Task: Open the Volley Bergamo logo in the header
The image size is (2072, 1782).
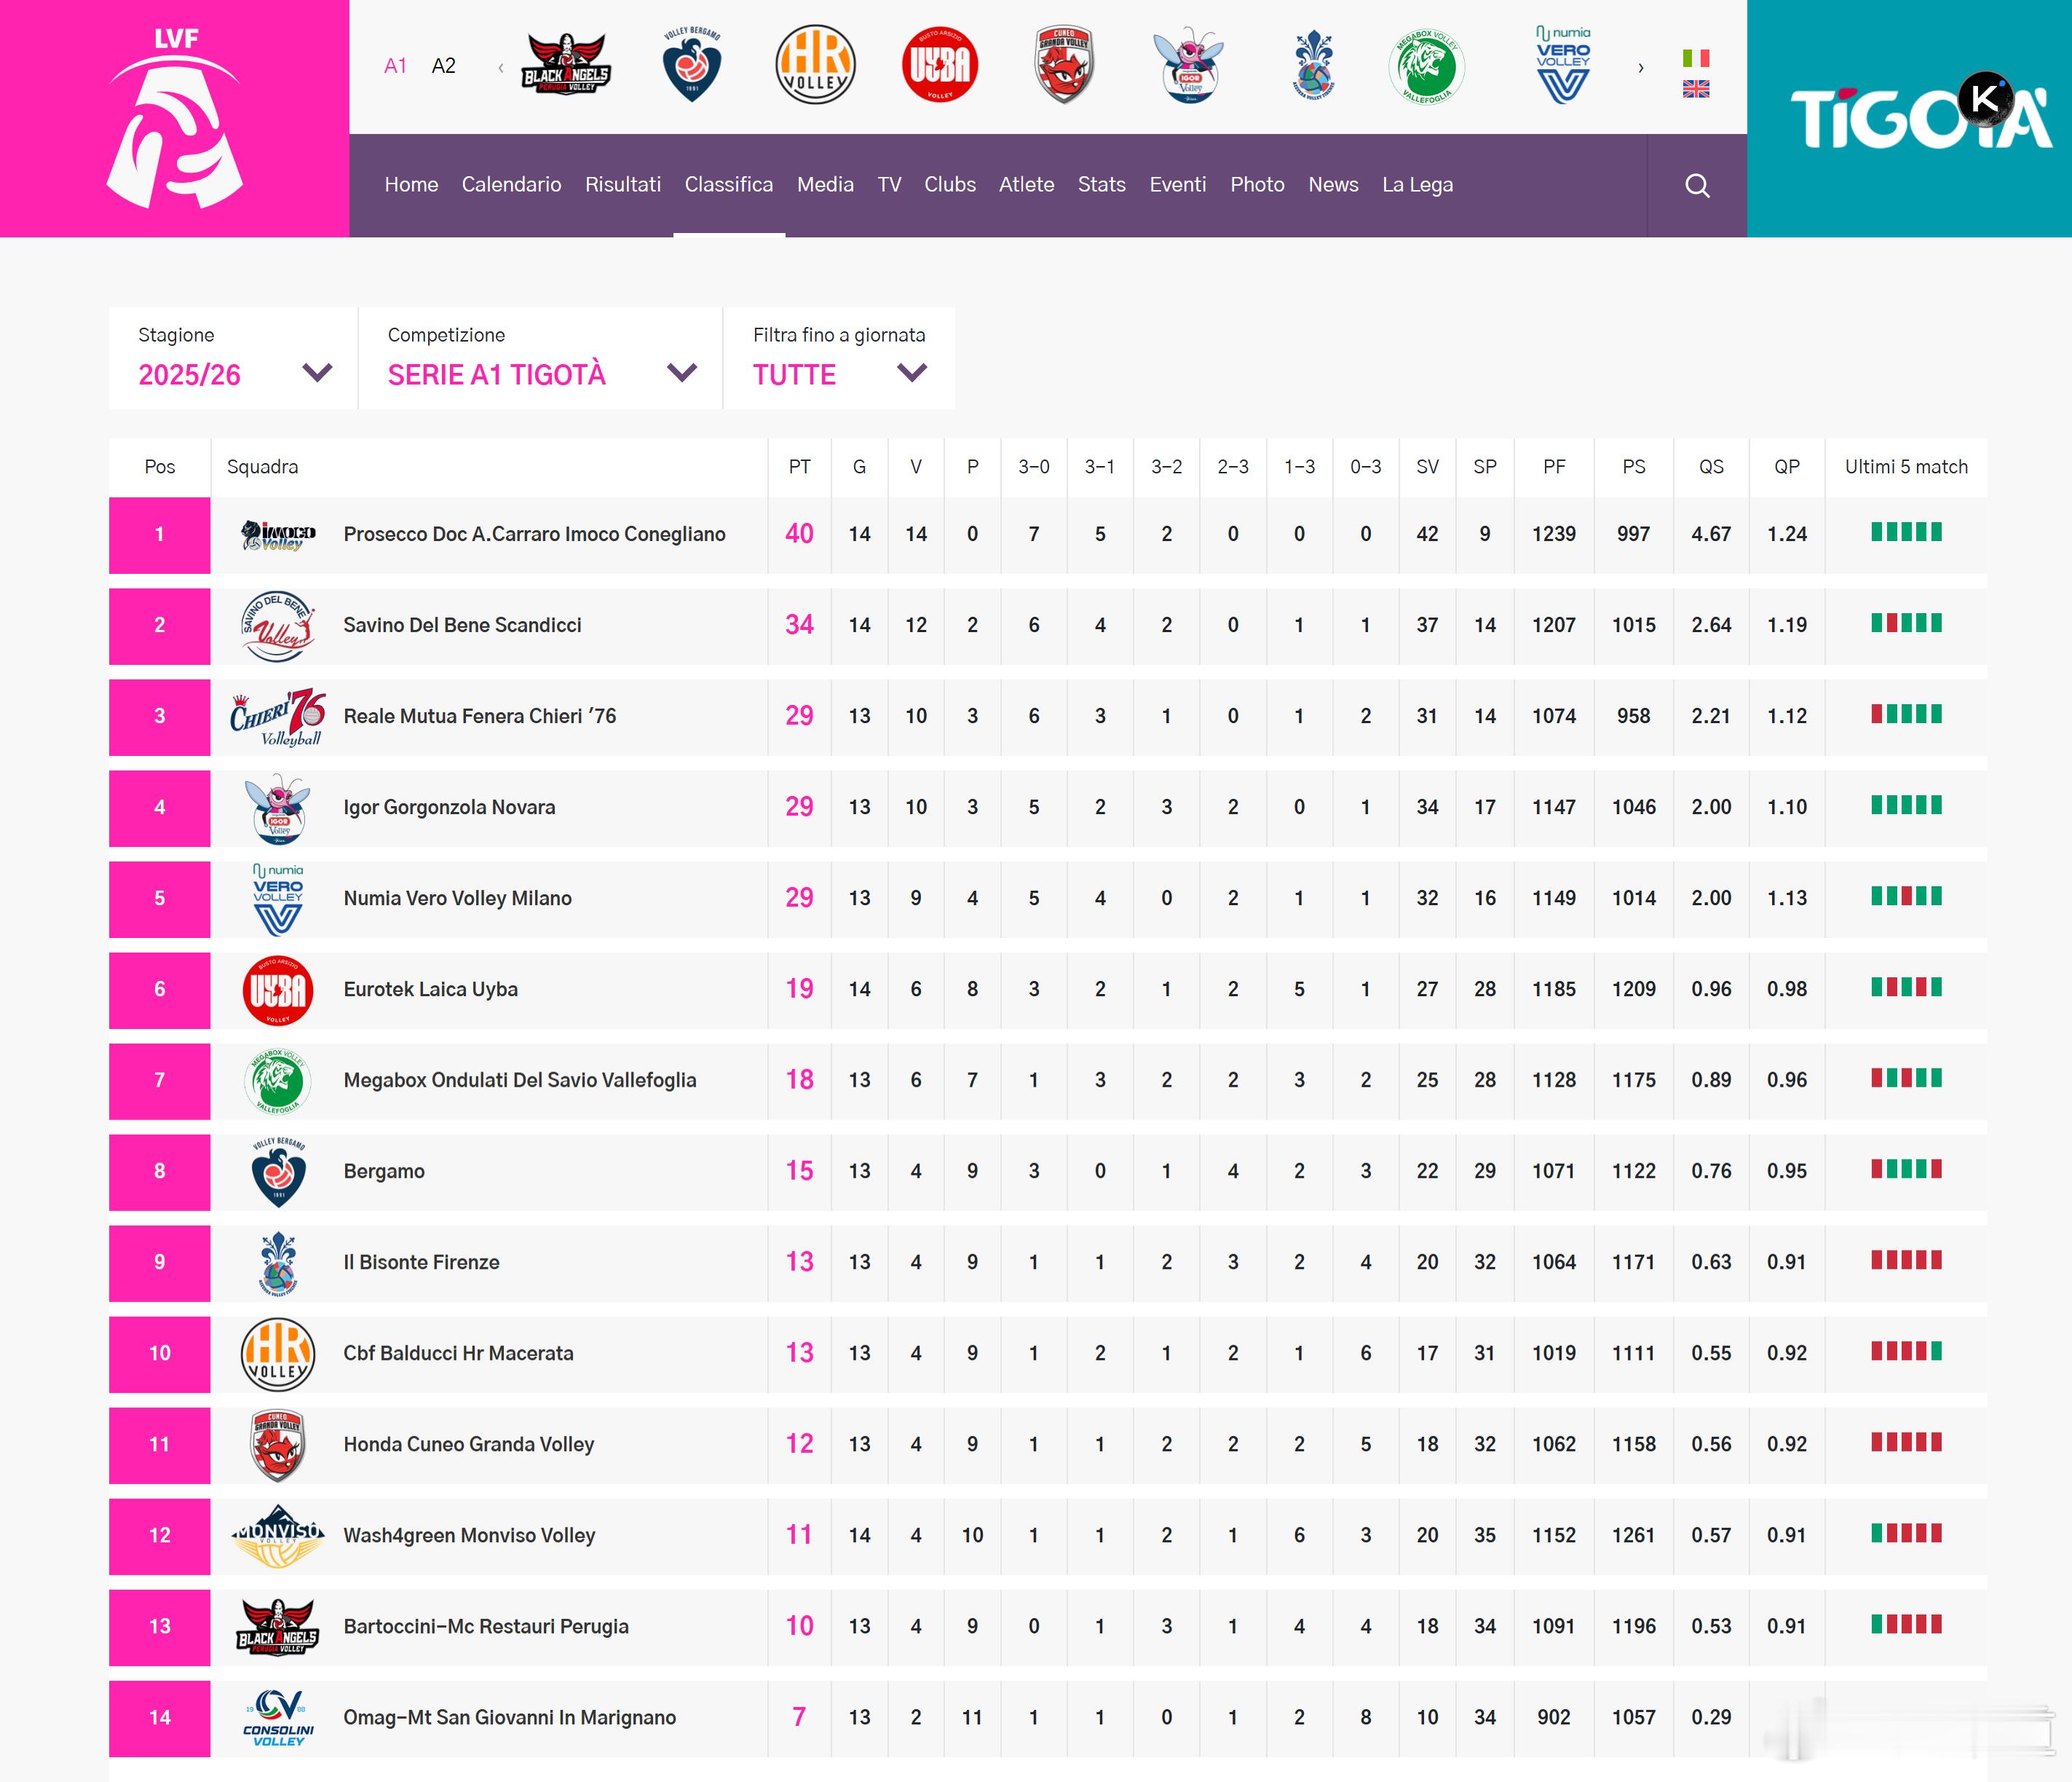Action: click(x=691, y=65)
